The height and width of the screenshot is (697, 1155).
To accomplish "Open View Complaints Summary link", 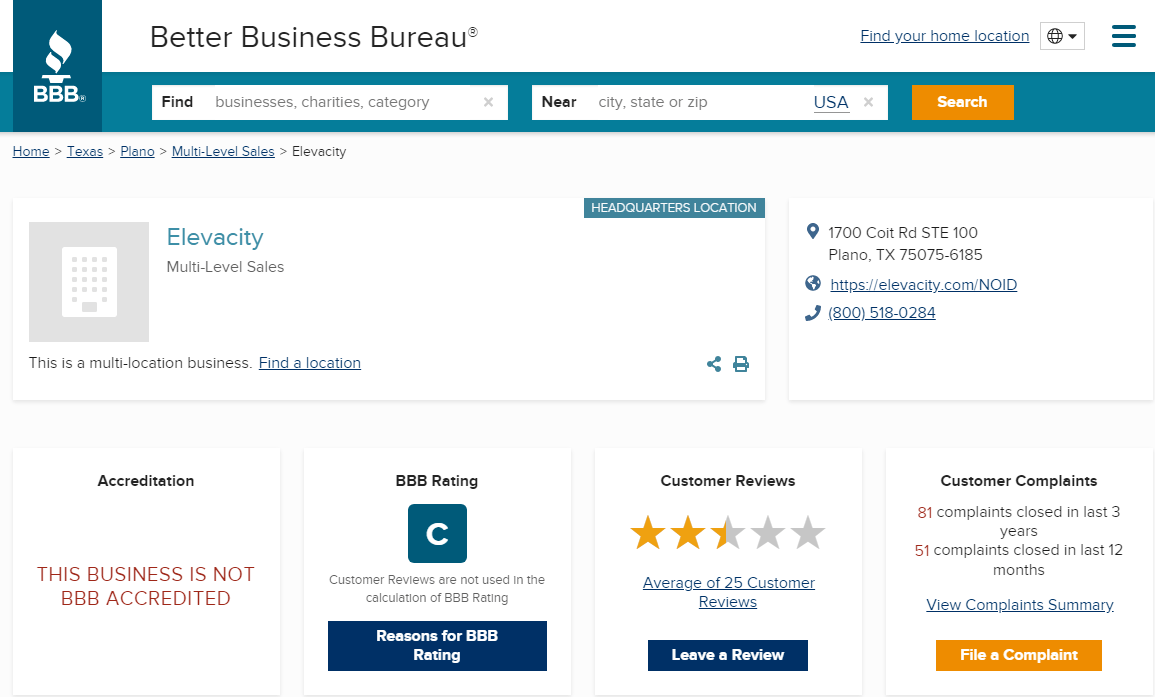I will pos(1019,605).
